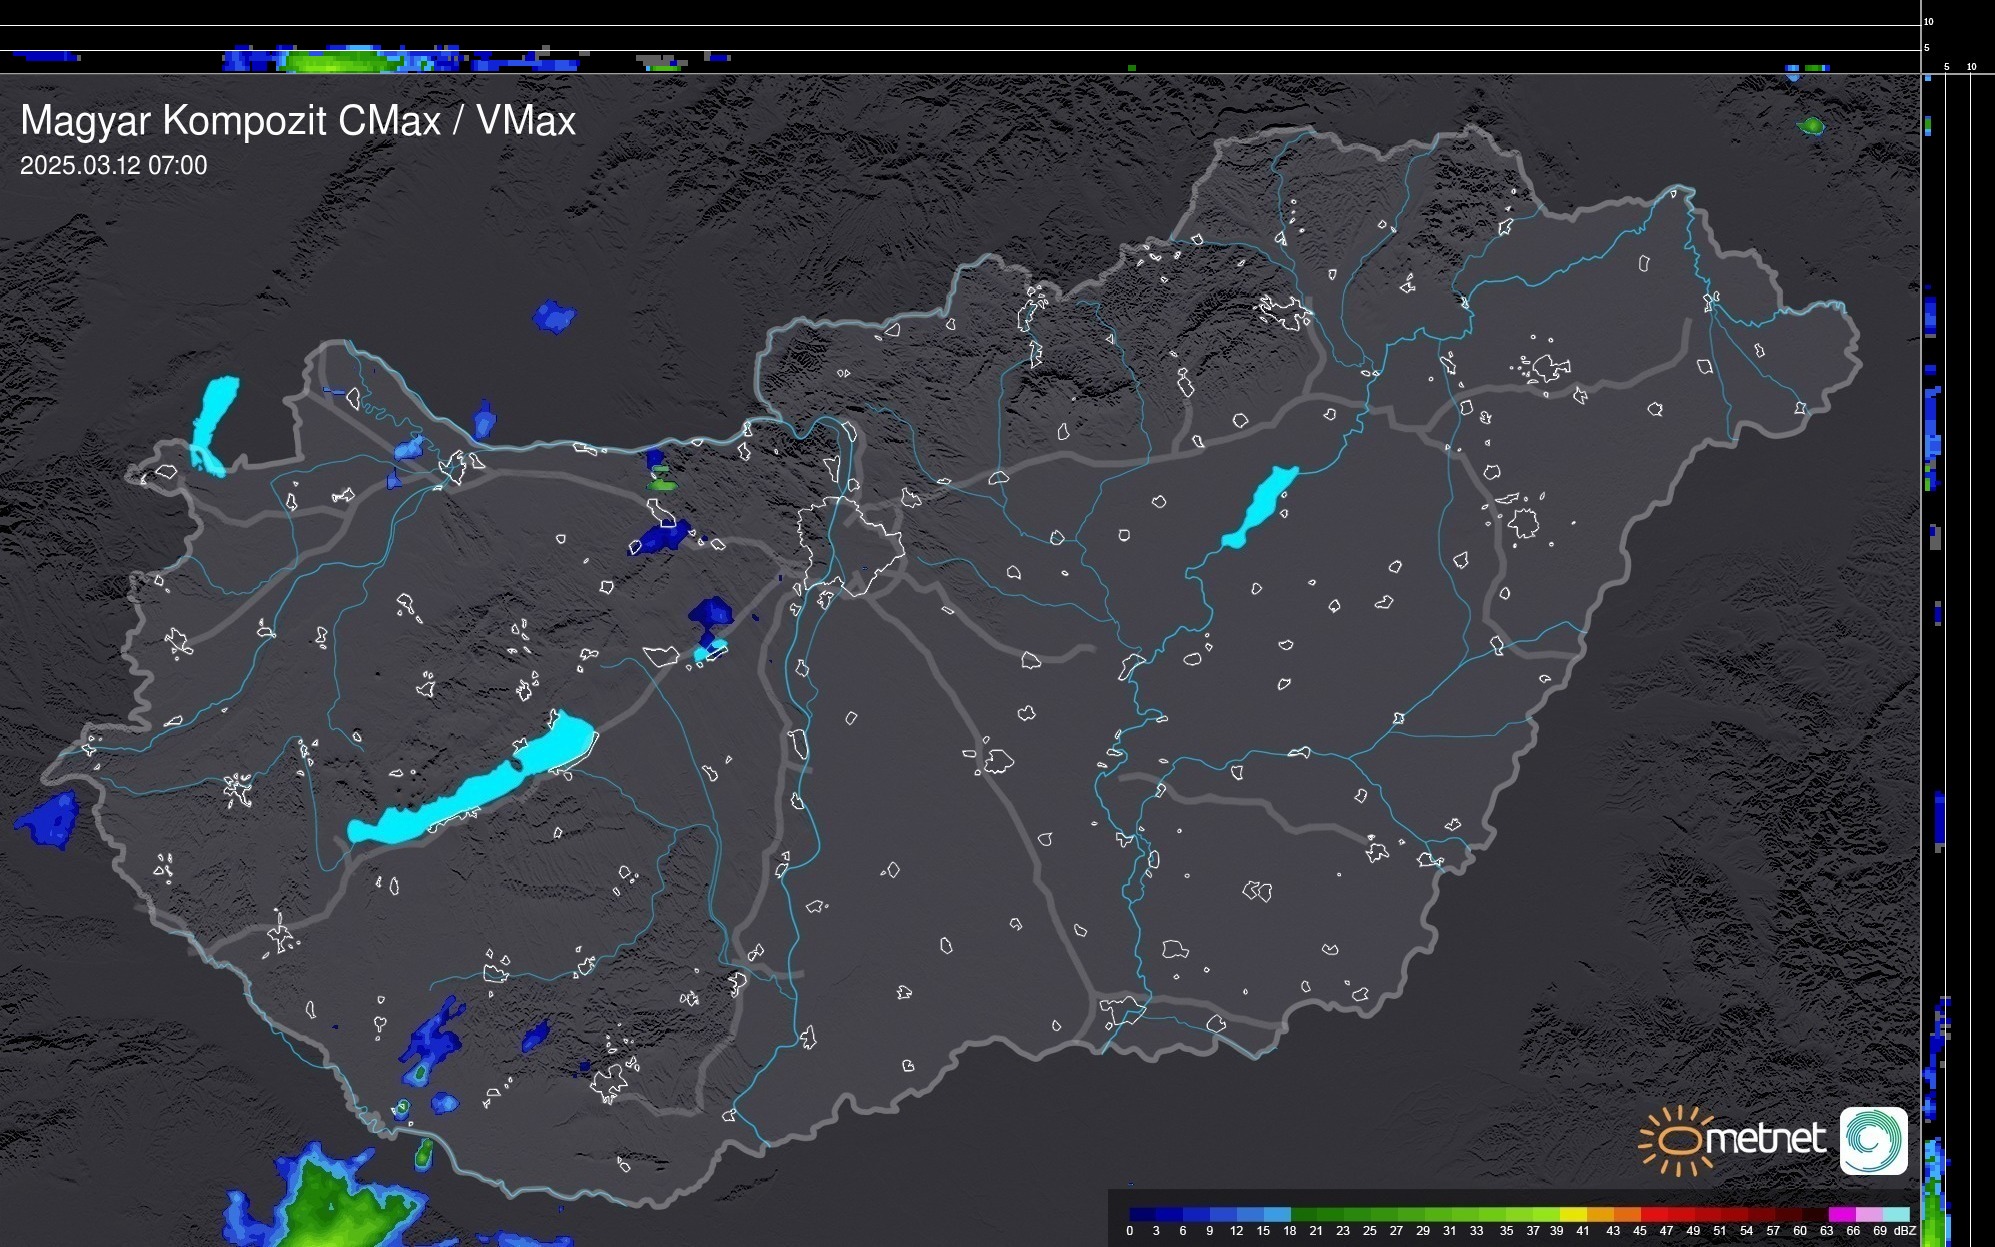Click the blue echo west of Hungary's western border

(x=48, y=820)
